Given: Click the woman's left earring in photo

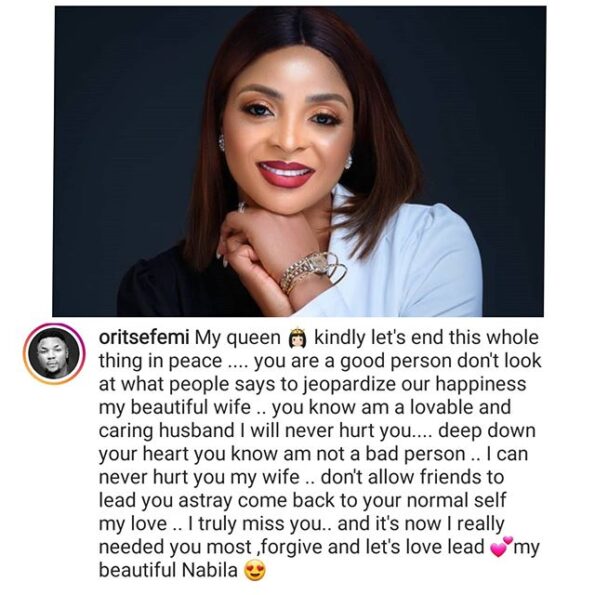Looking at the screenshot, I should 222,143.
